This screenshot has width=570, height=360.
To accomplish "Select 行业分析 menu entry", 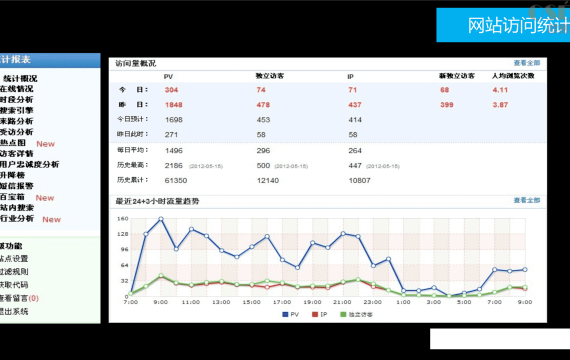I will point(17,219).
